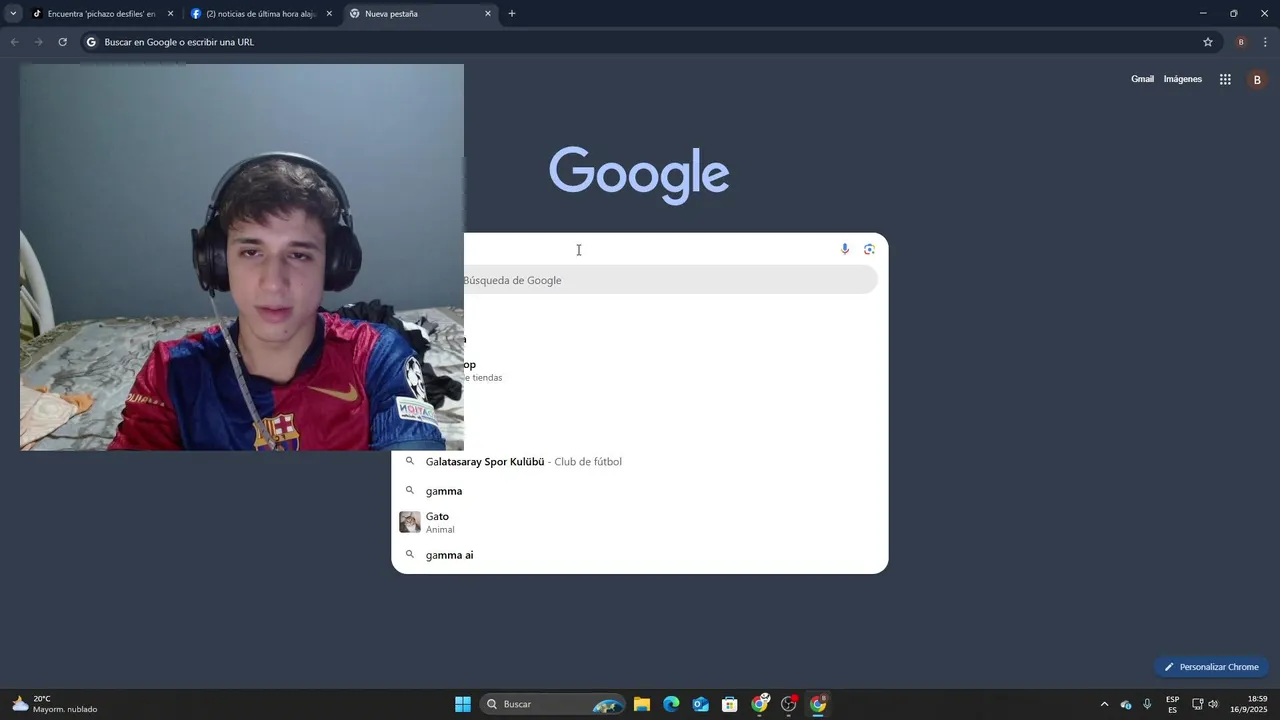
Task: Click the Gato cat thumbnail
Action: 410,522
